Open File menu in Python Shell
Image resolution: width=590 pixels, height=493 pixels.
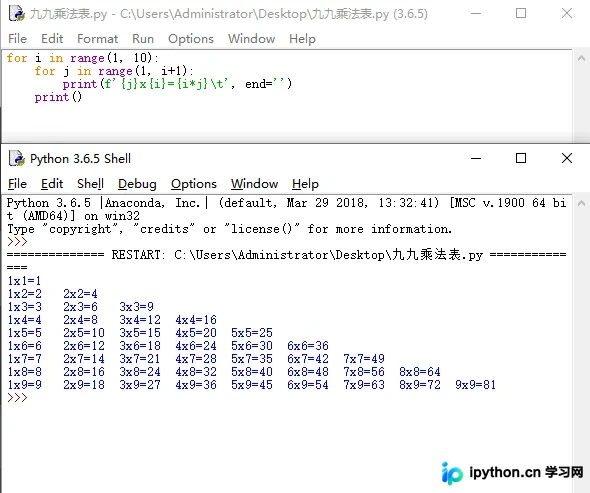(x=17, y=184)
